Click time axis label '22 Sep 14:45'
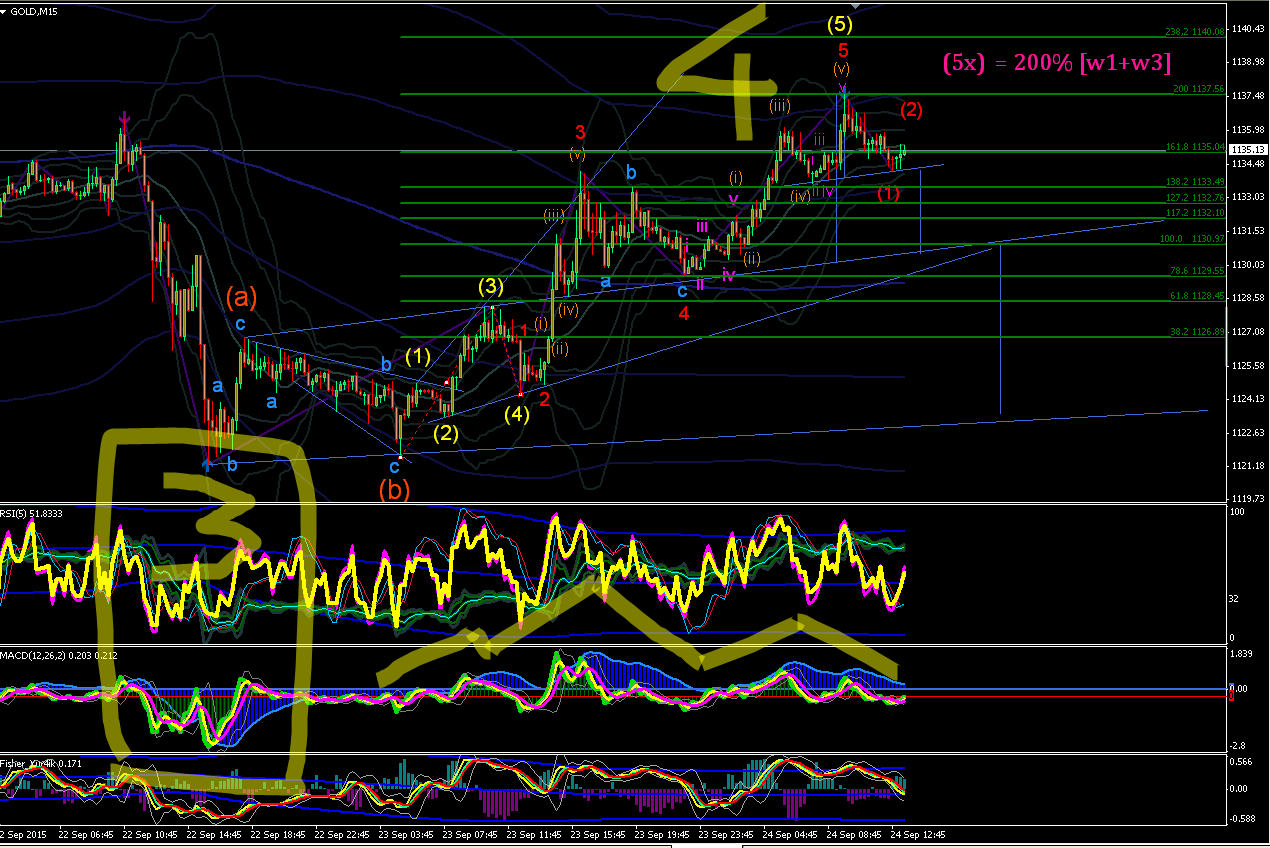This screenshot has height=848, width=1270. tap(214, 834)
